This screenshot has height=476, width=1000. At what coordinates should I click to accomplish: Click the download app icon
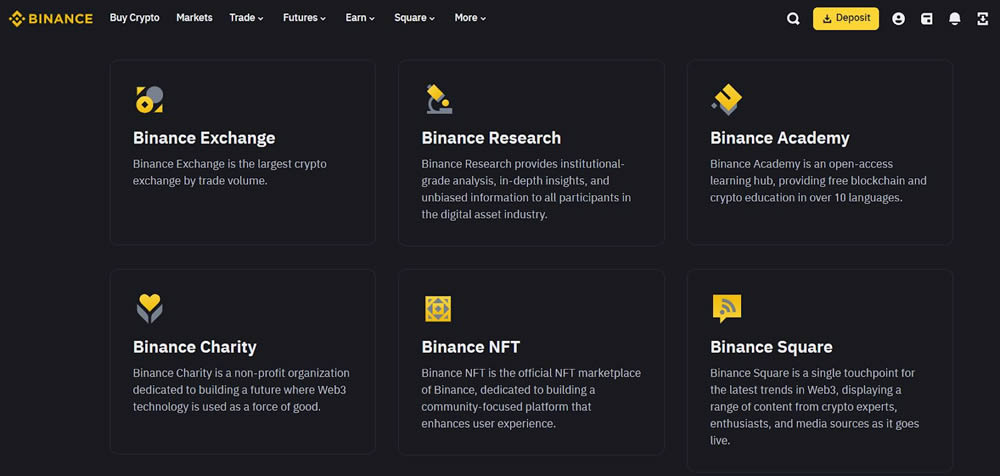point(982,18)
